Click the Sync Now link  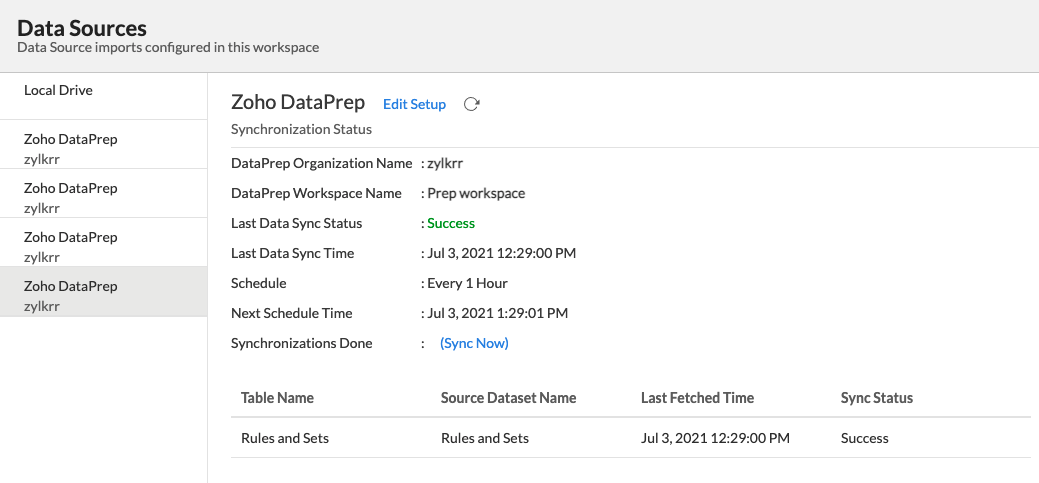(474, 343)
